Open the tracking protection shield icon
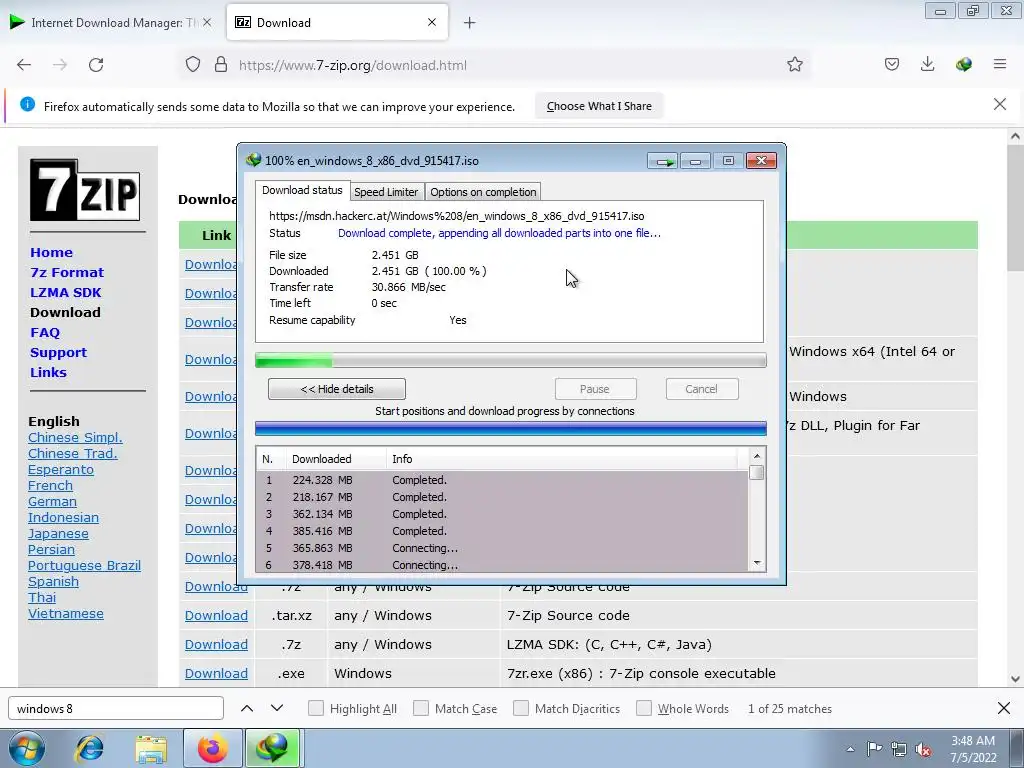The image size is (1024, 768). point(193,65)
